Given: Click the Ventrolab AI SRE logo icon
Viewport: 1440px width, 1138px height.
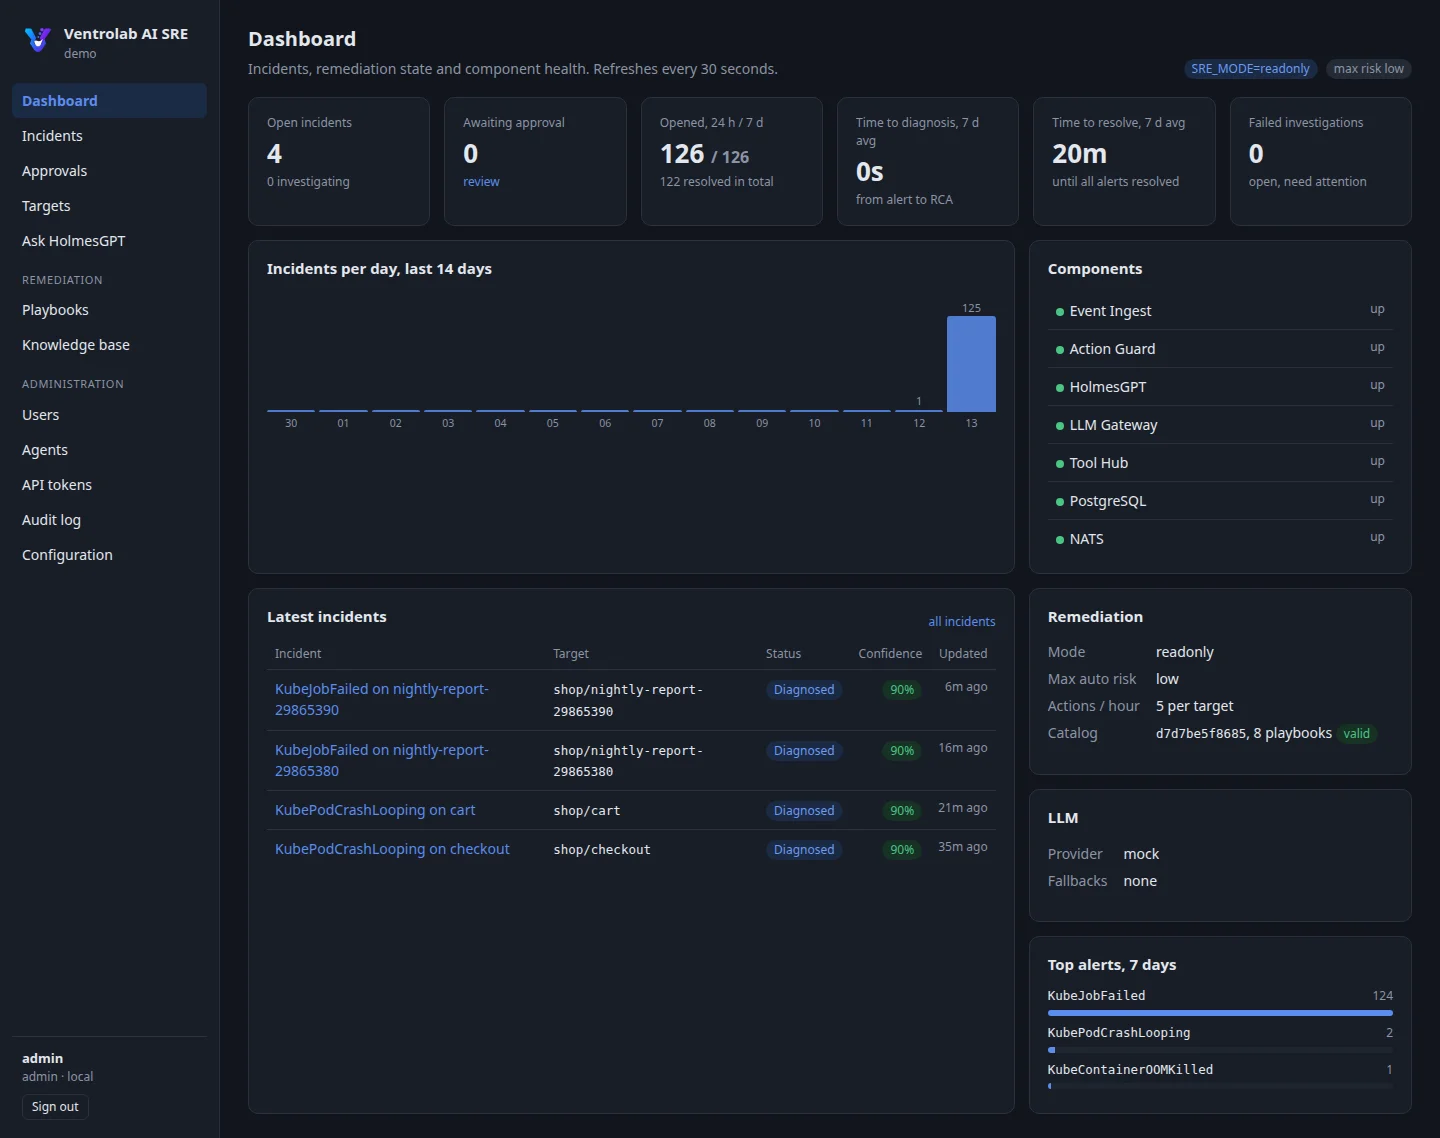Looking at the screenshot, I should 37,40.
